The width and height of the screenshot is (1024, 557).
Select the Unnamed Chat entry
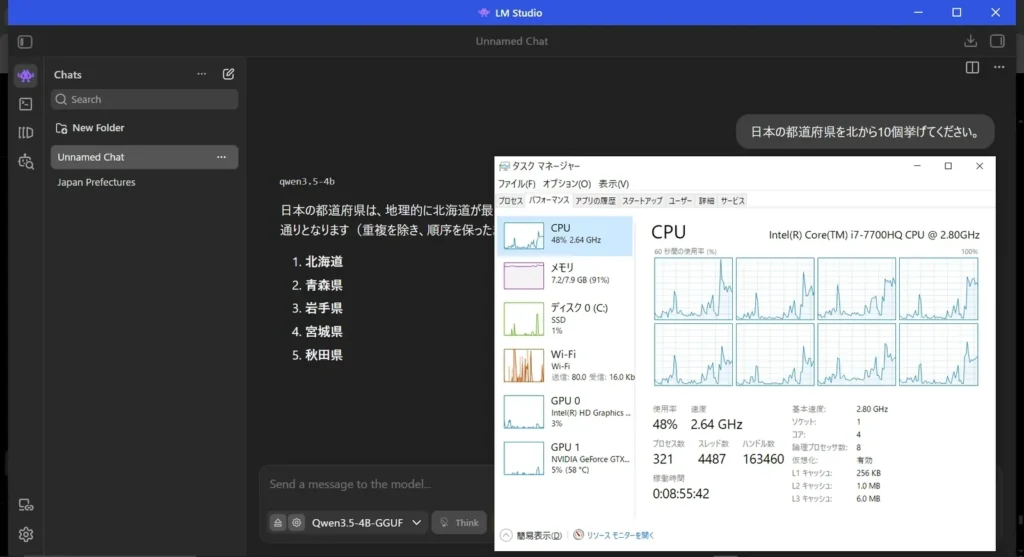coord(144,157)
